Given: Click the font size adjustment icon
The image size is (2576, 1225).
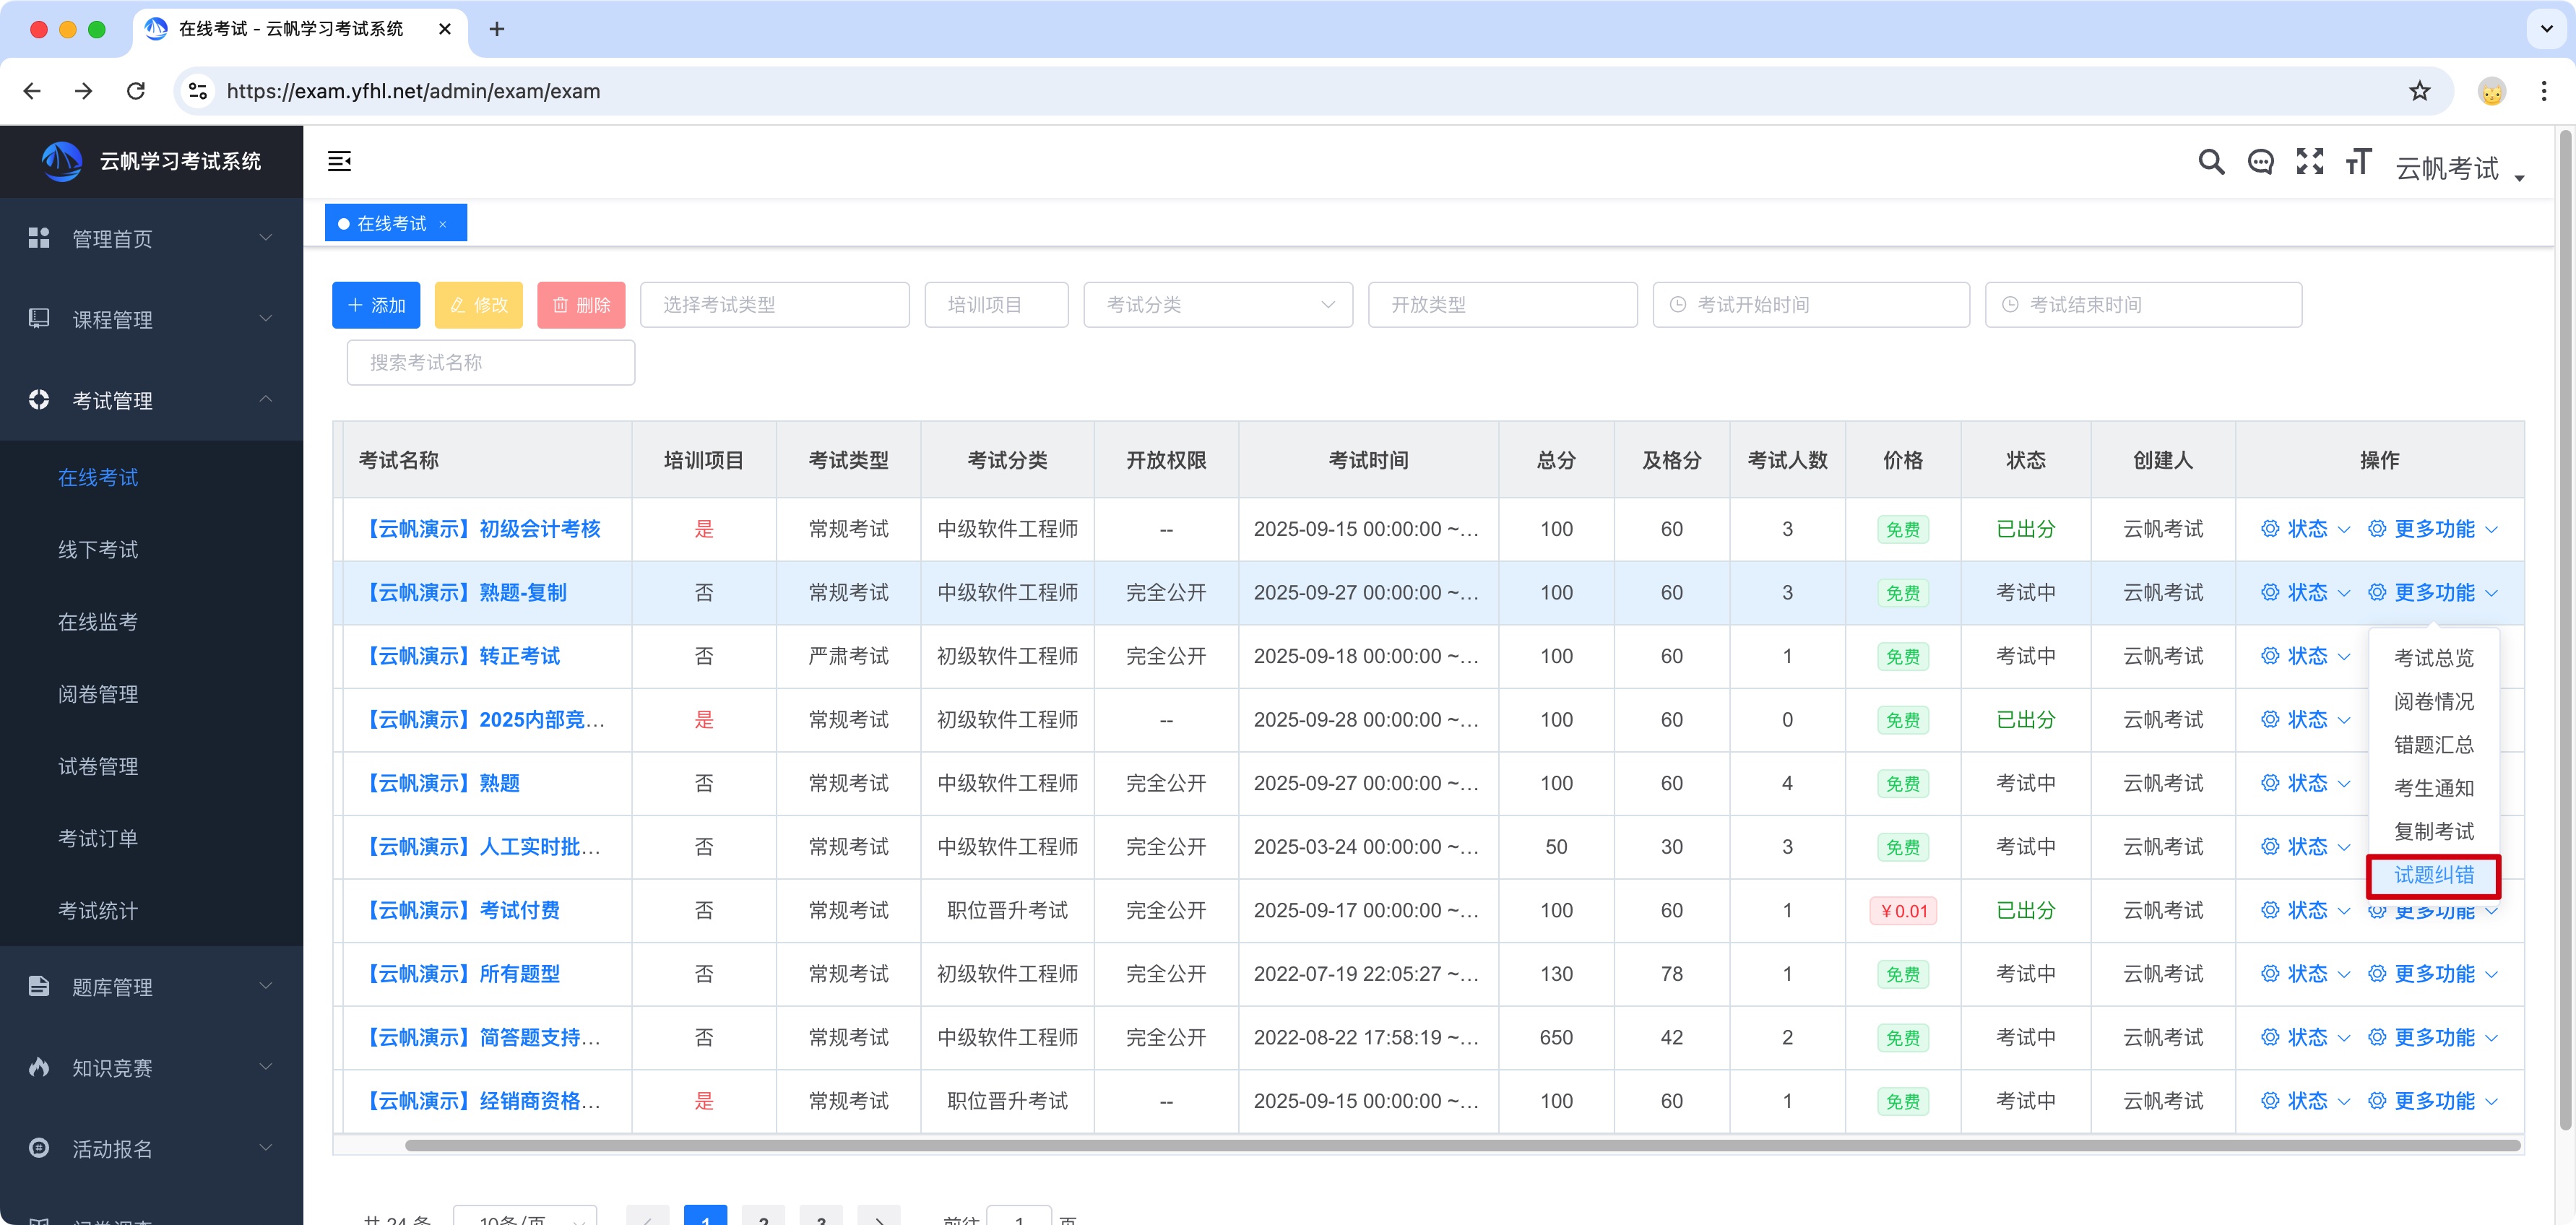Looking at the screenshot, I should [2358, 162].
